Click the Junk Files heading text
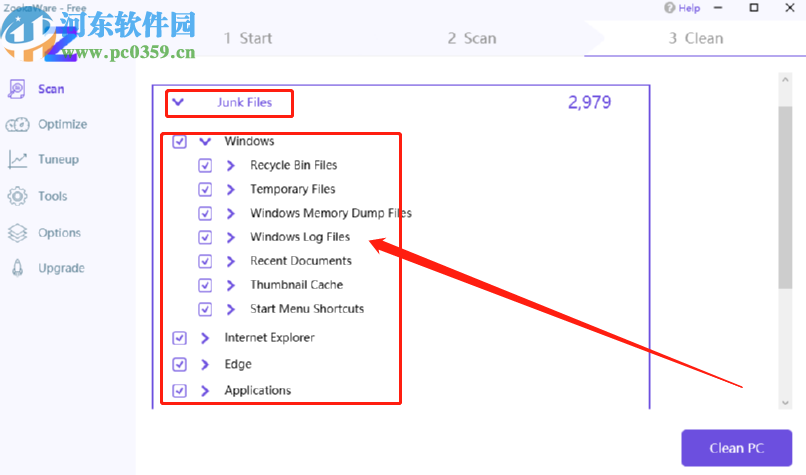 click(x=245, y=102)
